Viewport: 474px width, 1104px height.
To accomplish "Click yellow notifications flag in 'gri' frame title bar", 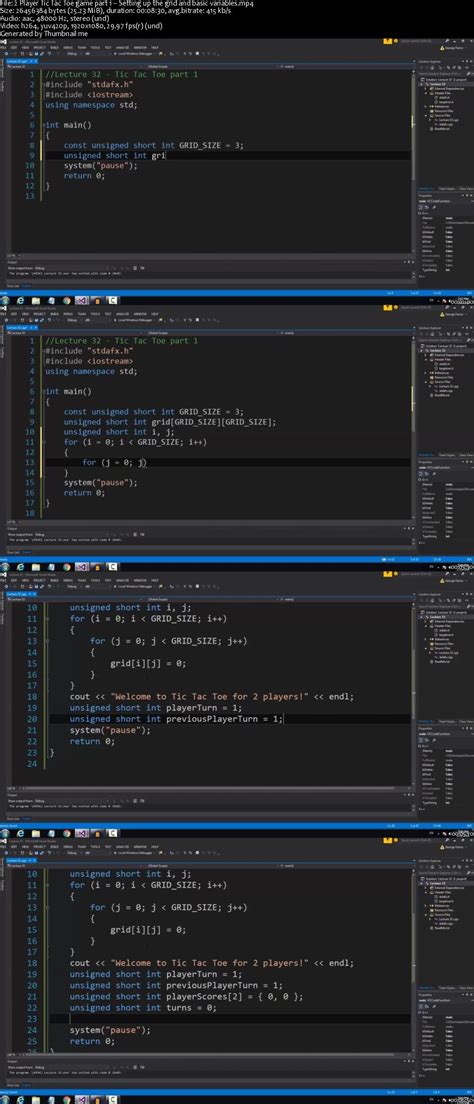I will [387, 42].
